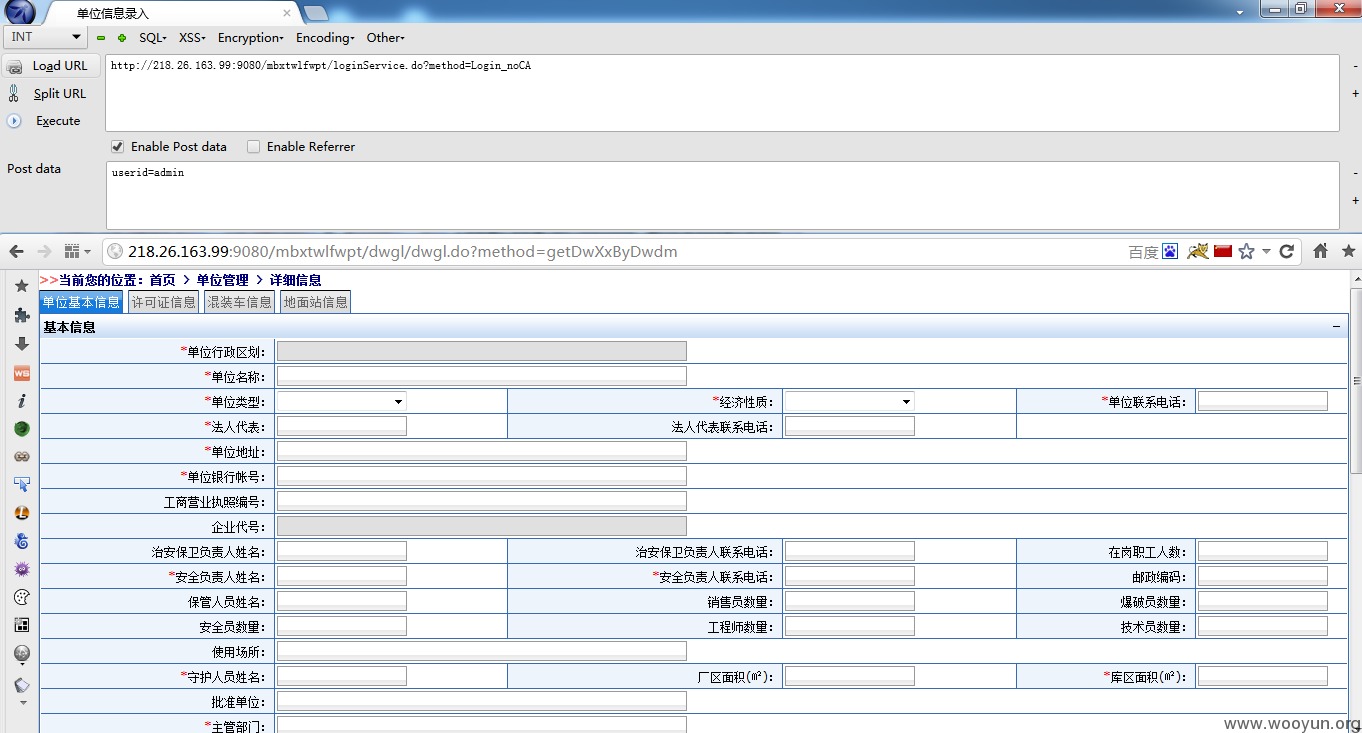
Task: Click the color palette sidebar icon
Action: [x=22, y=597]
